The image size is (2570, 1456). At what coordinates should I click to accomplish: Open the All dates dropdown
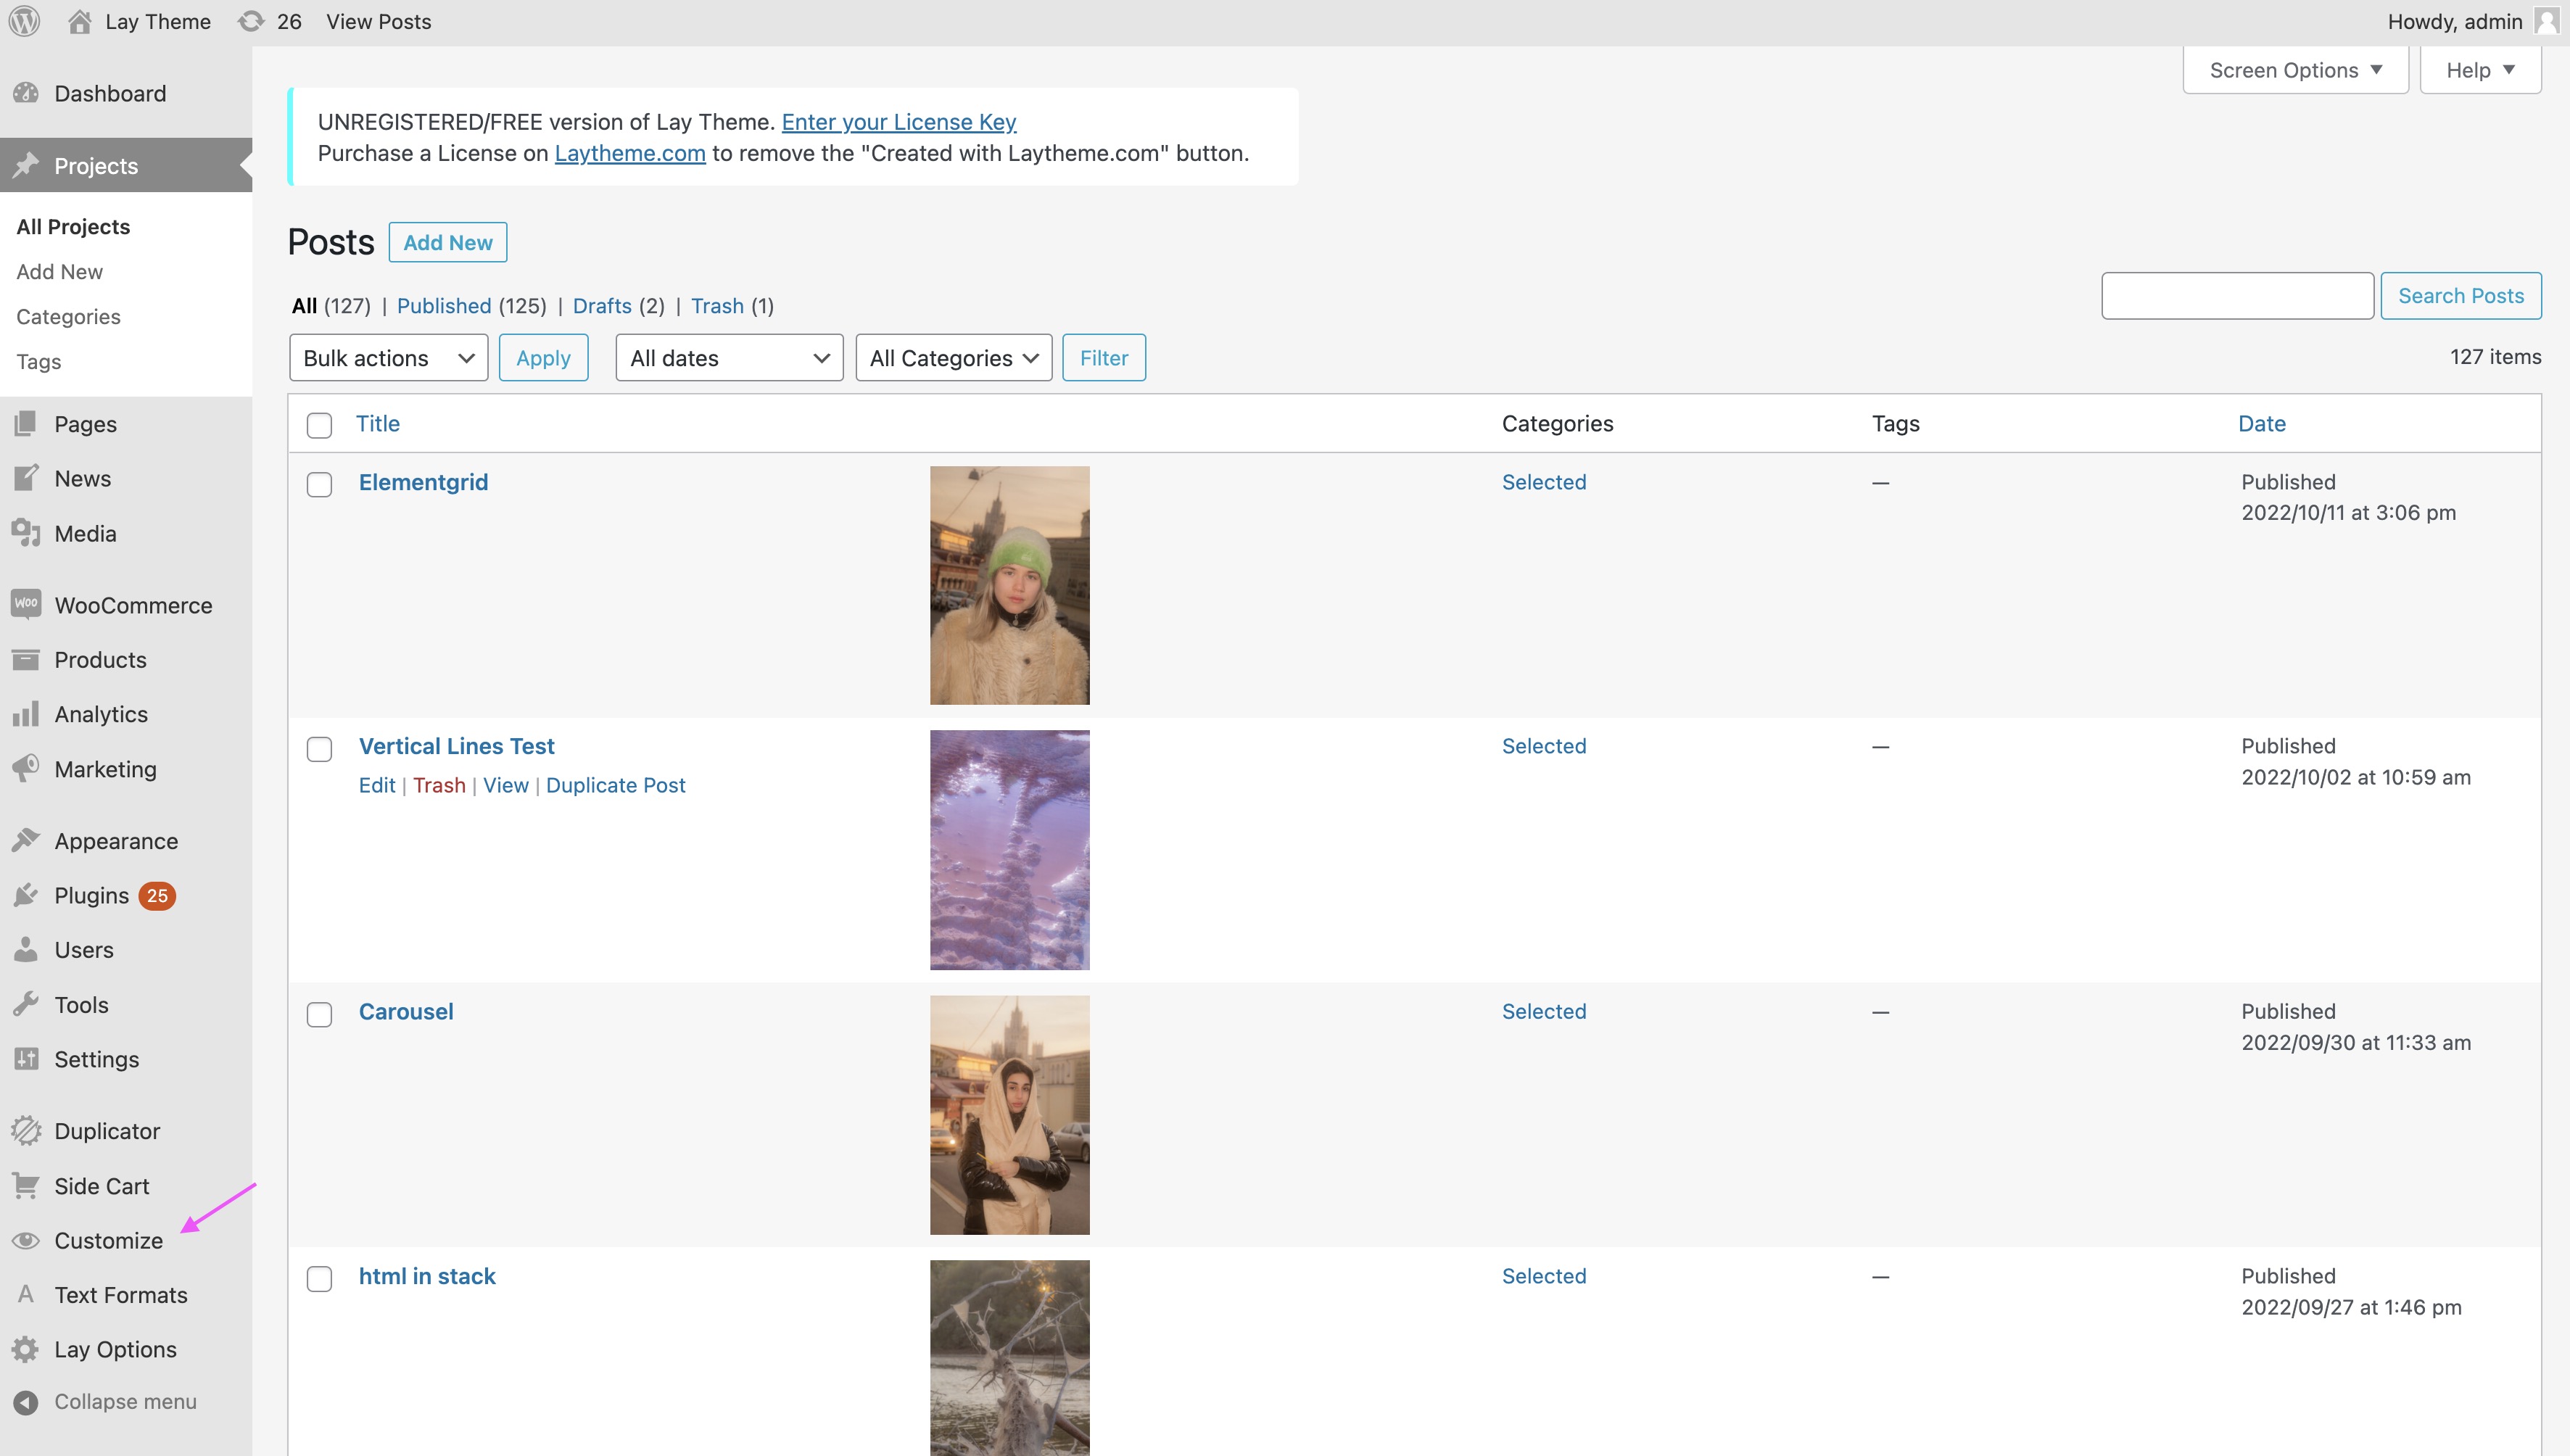(x=729, y=357)
